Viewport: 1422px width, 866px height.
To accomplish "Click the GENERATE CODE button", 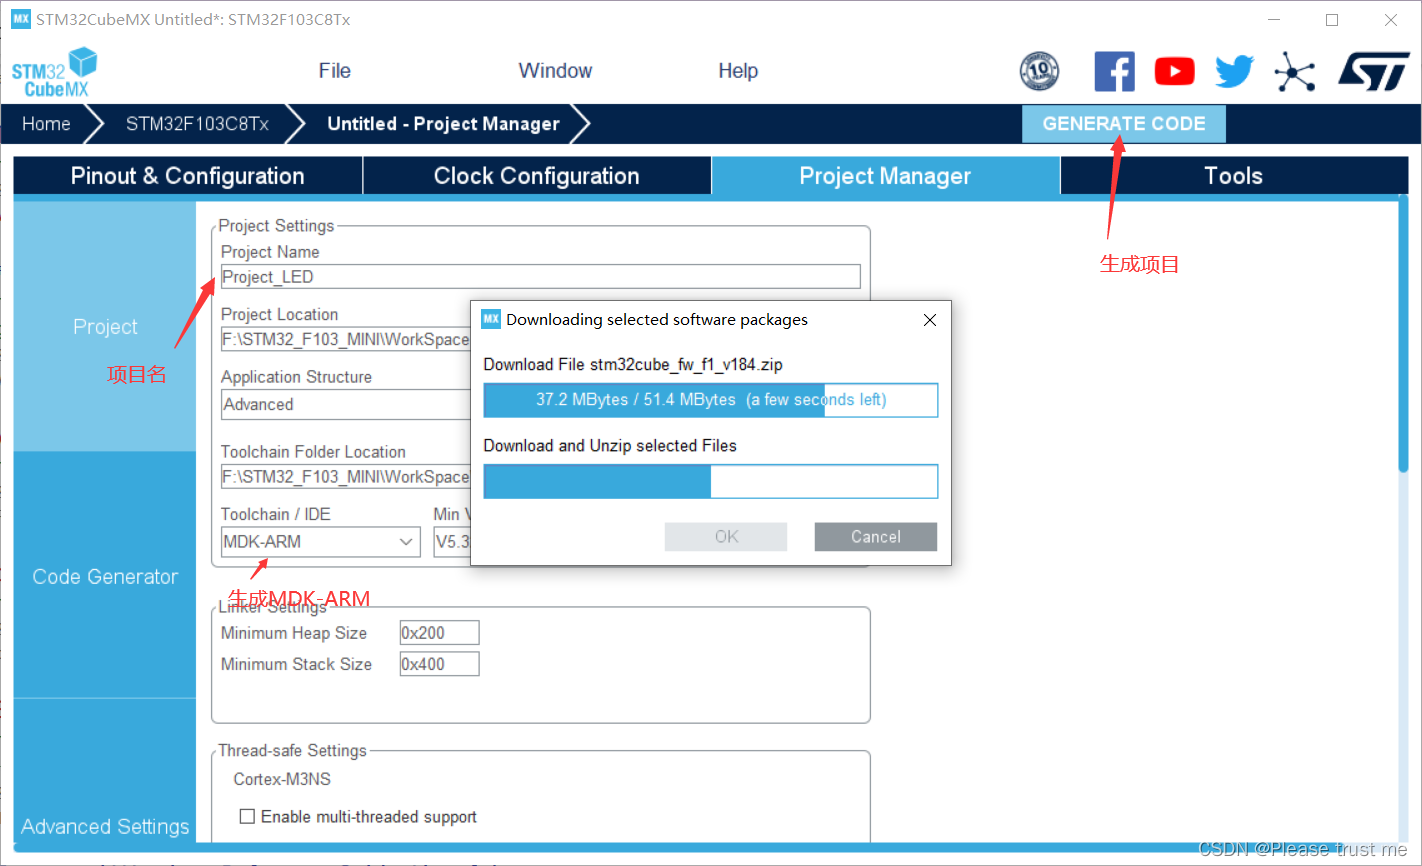I will coord(1123,124).
